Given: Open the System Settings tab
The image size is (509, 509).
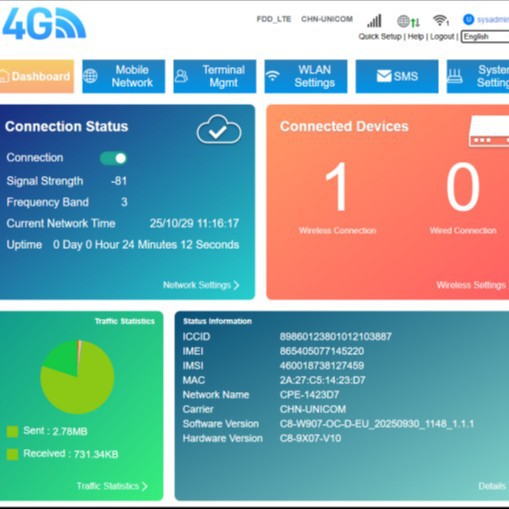Looking at the screenshot, I should click(478, 76).
